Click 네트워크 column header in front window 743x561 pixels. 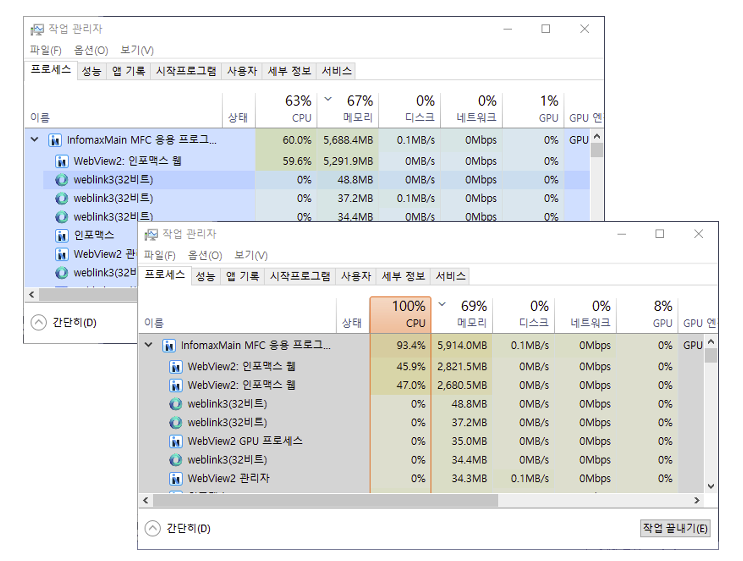coord(586,315)
